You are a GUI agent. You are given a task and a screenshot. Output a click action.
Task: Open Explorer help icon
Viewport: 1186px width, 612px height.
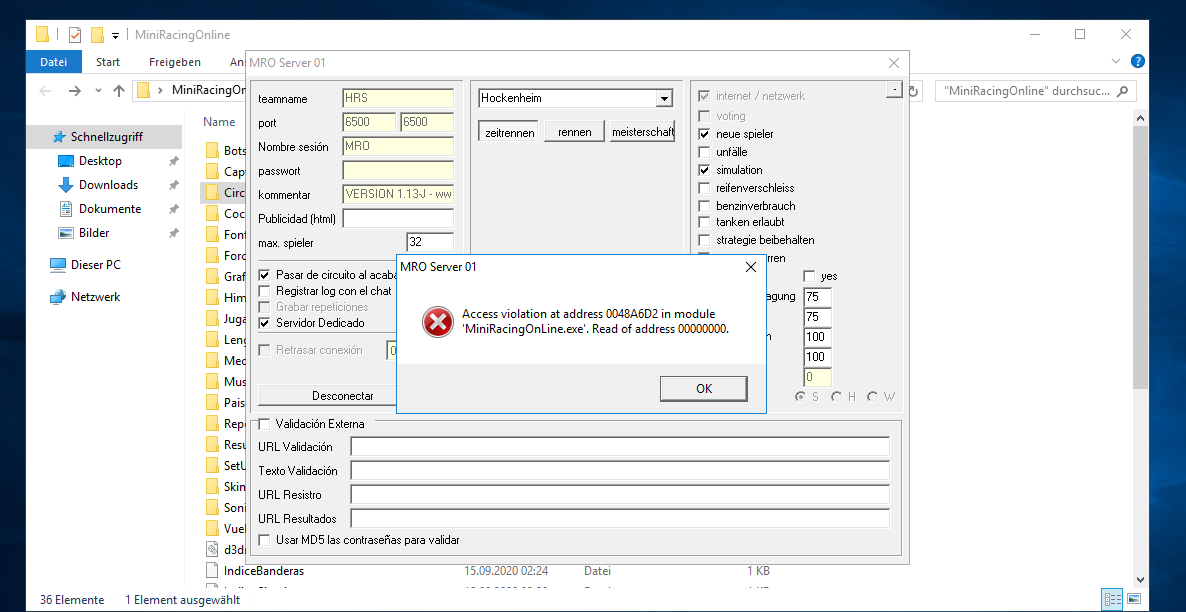[x=1137, y=61]
